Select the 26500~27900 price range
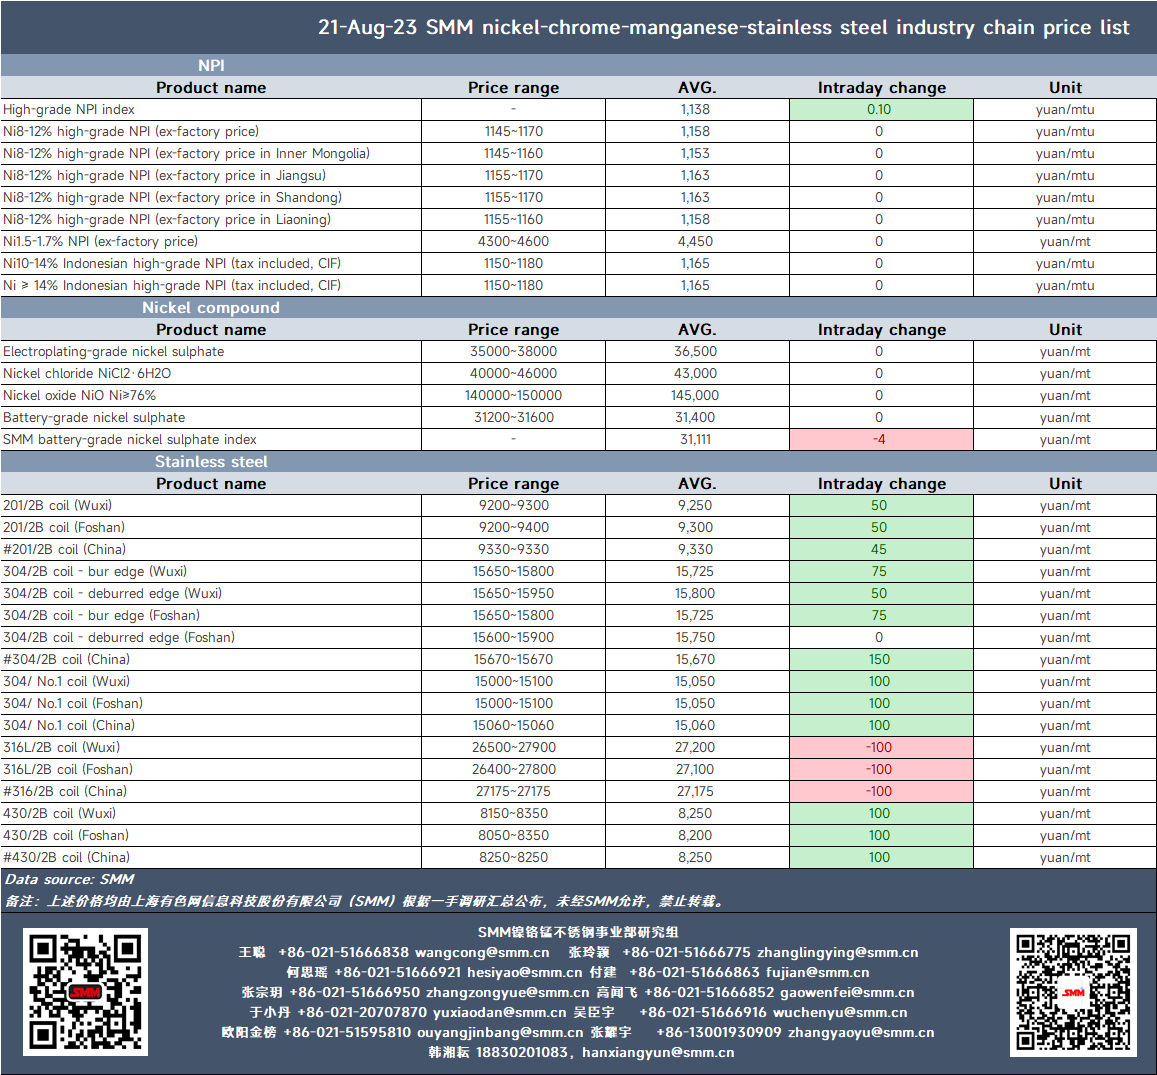 pos(514,747)
